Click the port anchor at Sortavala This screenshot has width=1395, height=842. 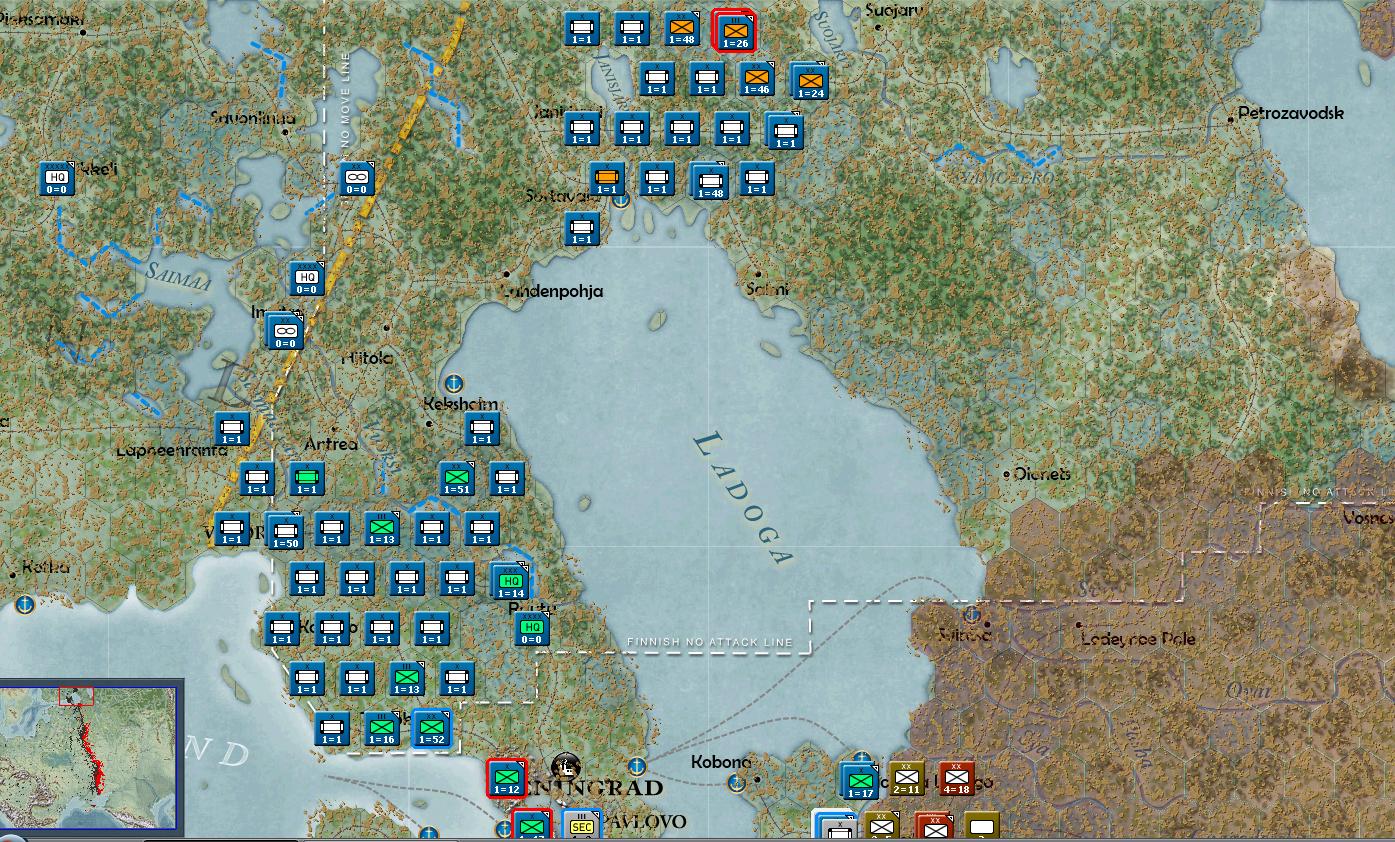(621, 199)
